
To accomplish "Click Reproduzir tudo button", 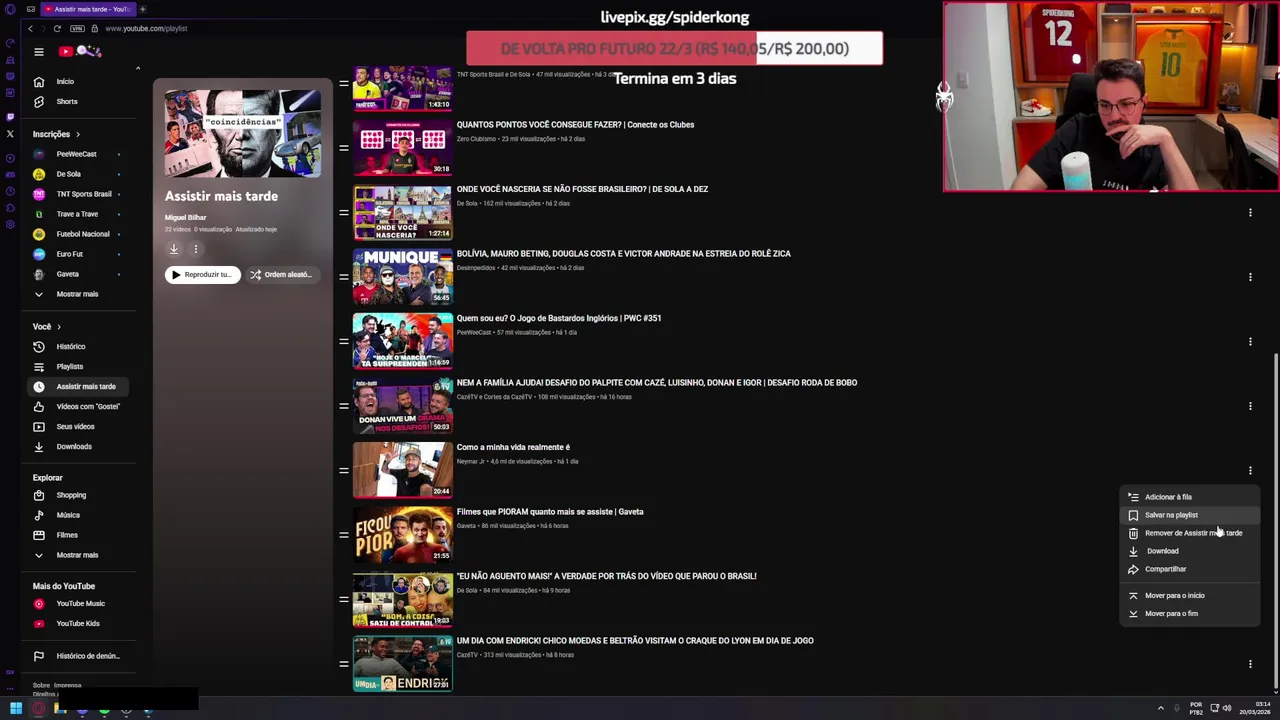I will coord(203,274).
